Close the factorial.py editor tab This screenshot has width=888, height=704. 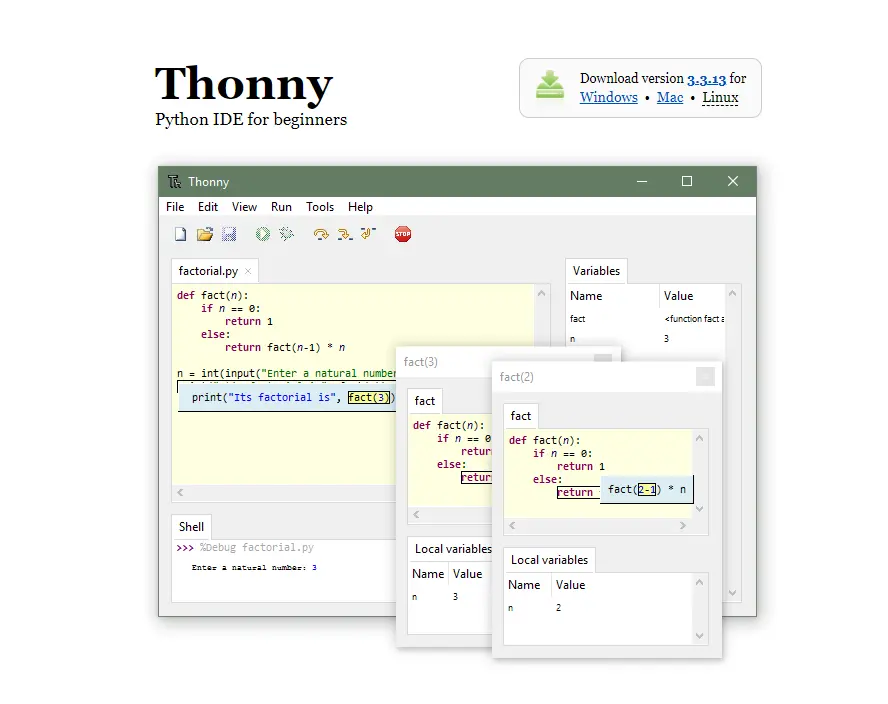(248, 271)
